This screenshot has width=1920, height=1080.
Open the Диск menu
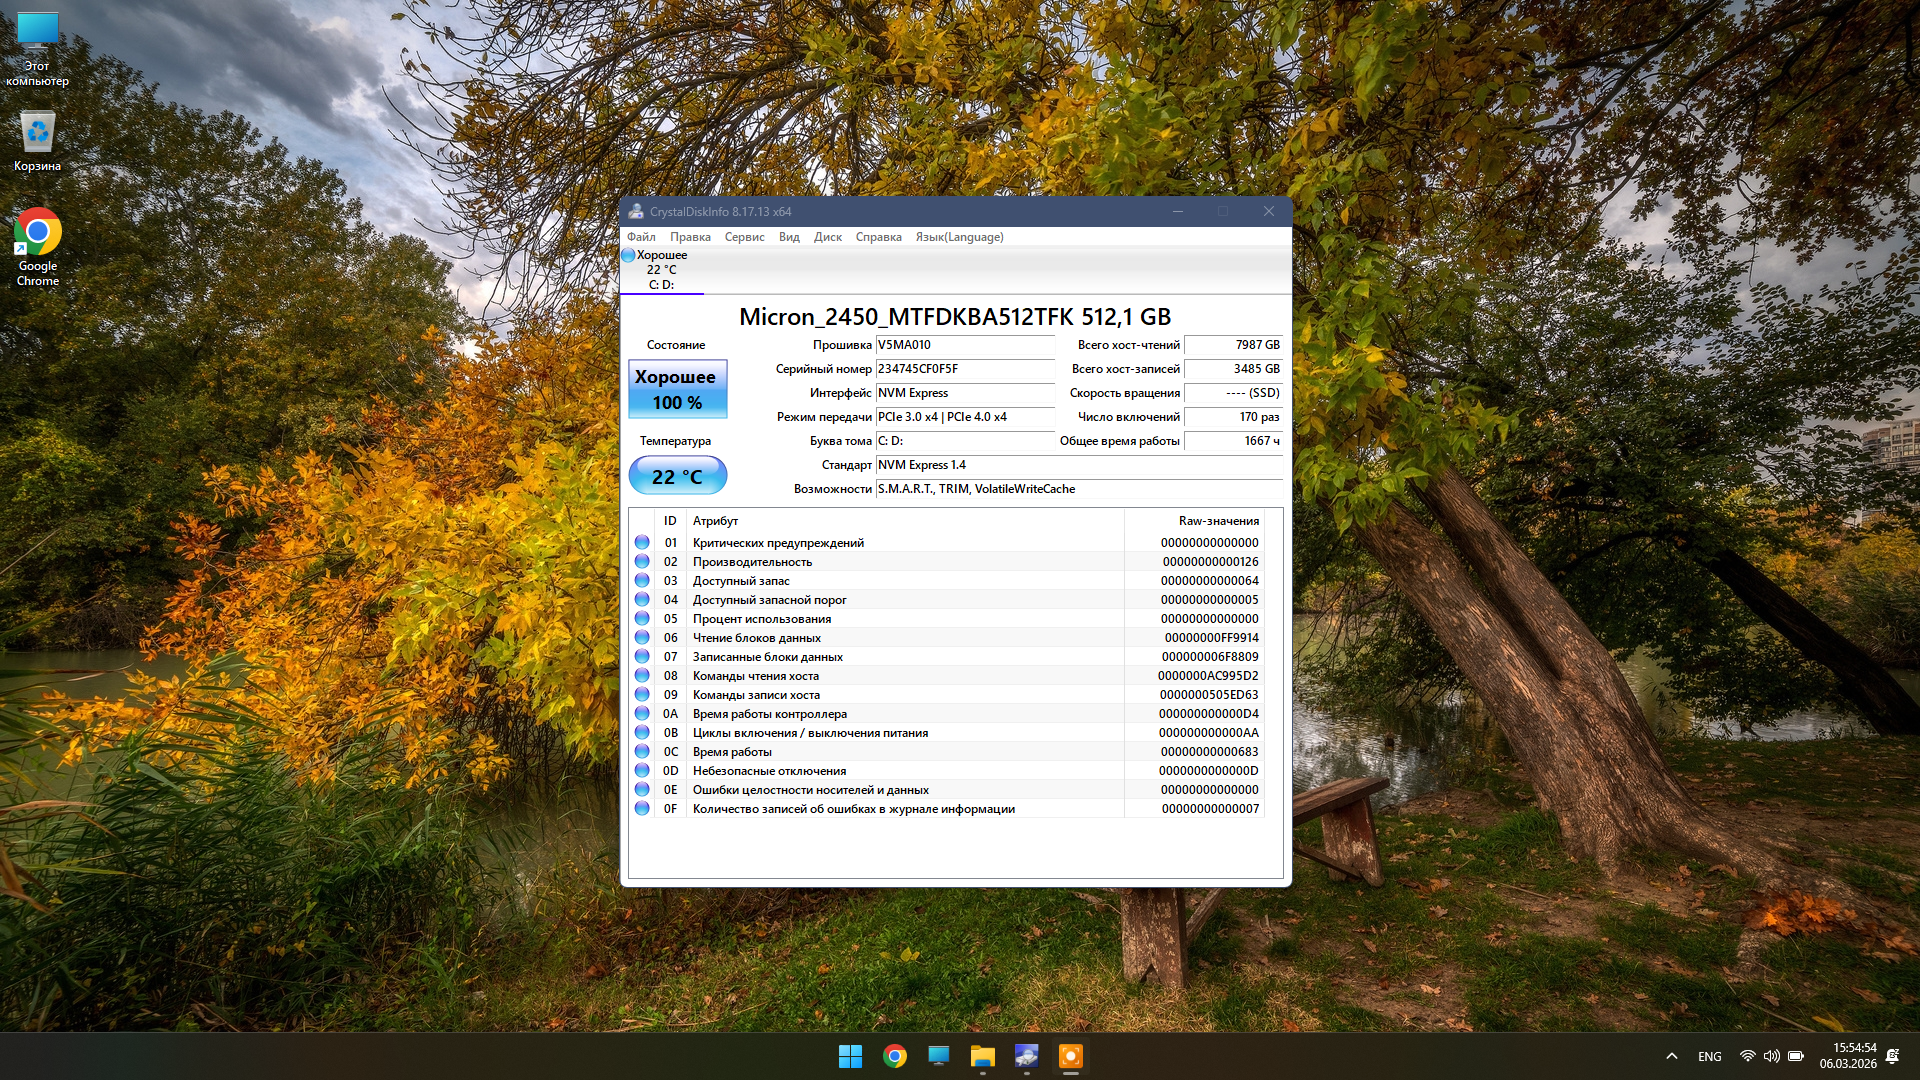coord(827,237)
